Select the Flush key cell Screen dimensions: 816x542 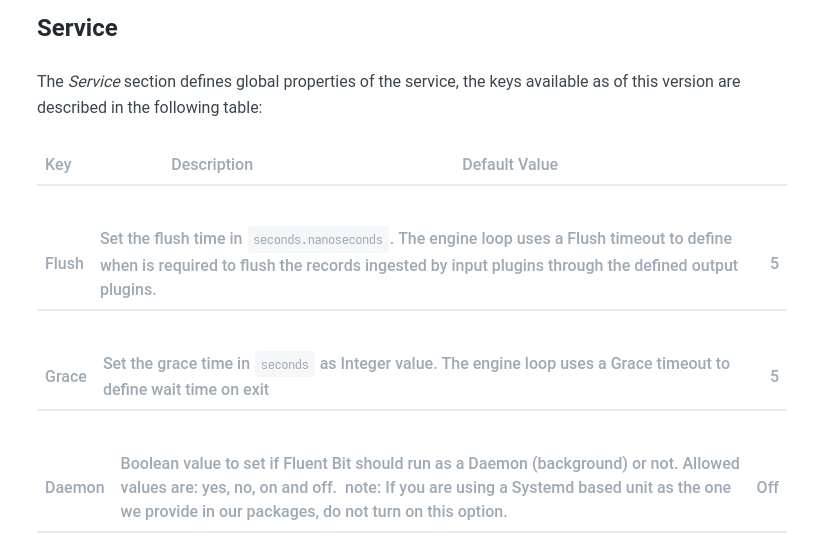click(64, 263)
